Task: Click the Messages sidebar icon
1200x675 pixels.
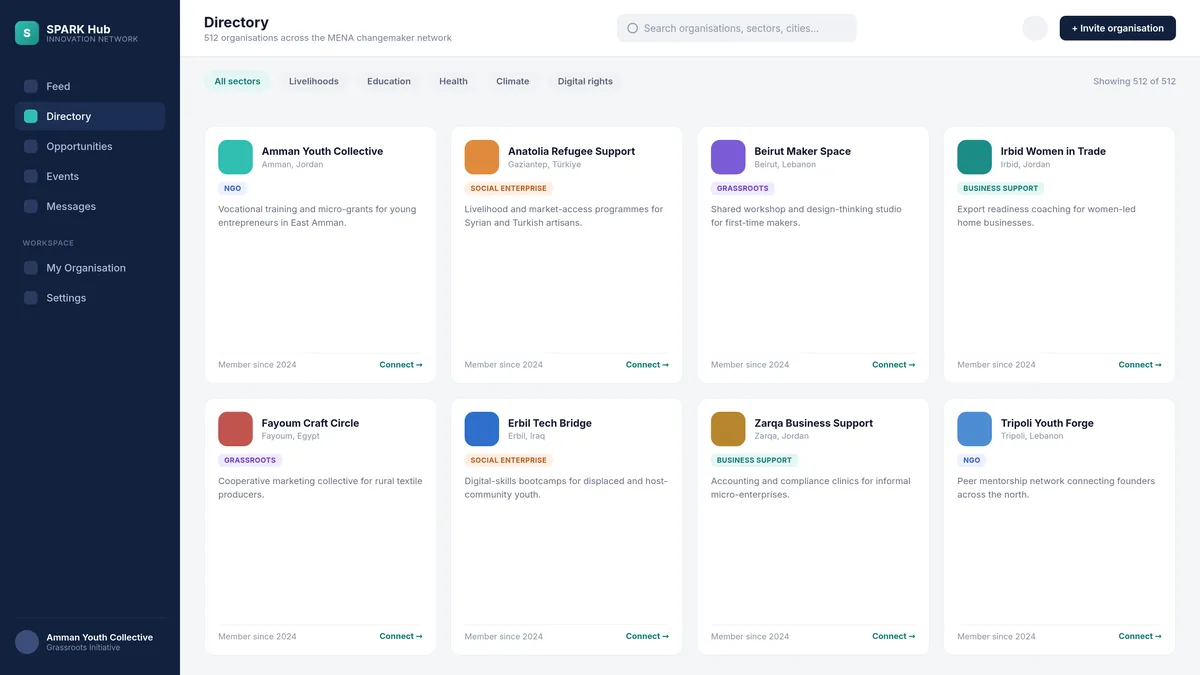Action: [x=31, y=206]
